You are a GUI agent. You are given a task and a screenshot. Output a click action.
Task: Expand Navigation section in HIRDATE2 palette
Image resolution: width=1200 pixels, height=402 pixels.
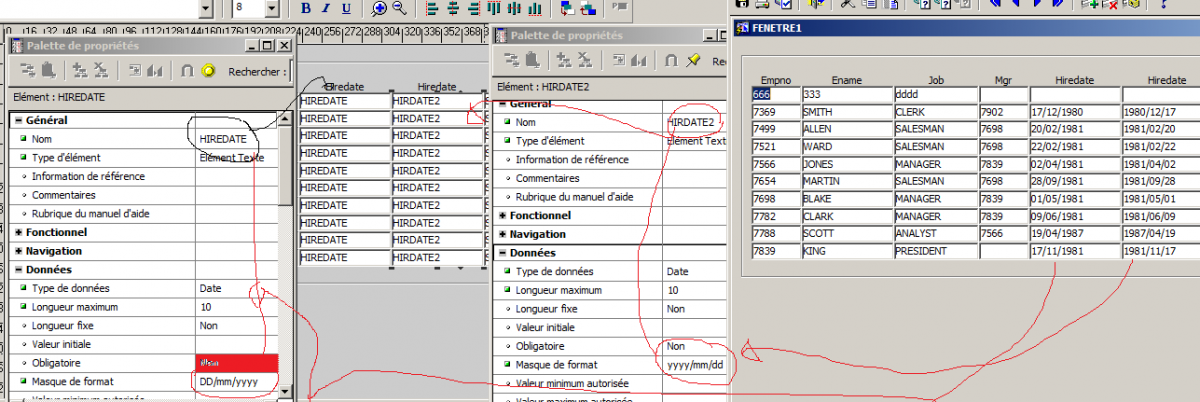(x=502, y=234)
